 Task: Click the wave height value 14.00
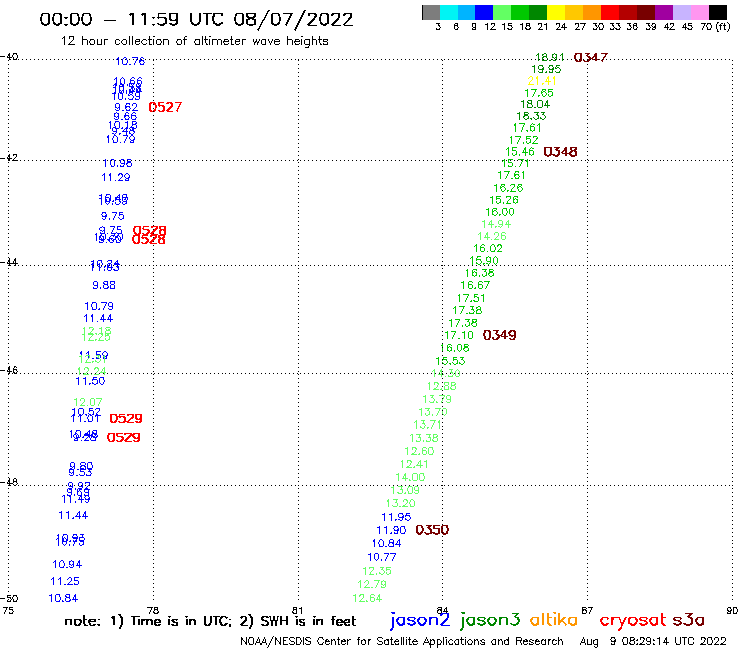pos(410,478)
